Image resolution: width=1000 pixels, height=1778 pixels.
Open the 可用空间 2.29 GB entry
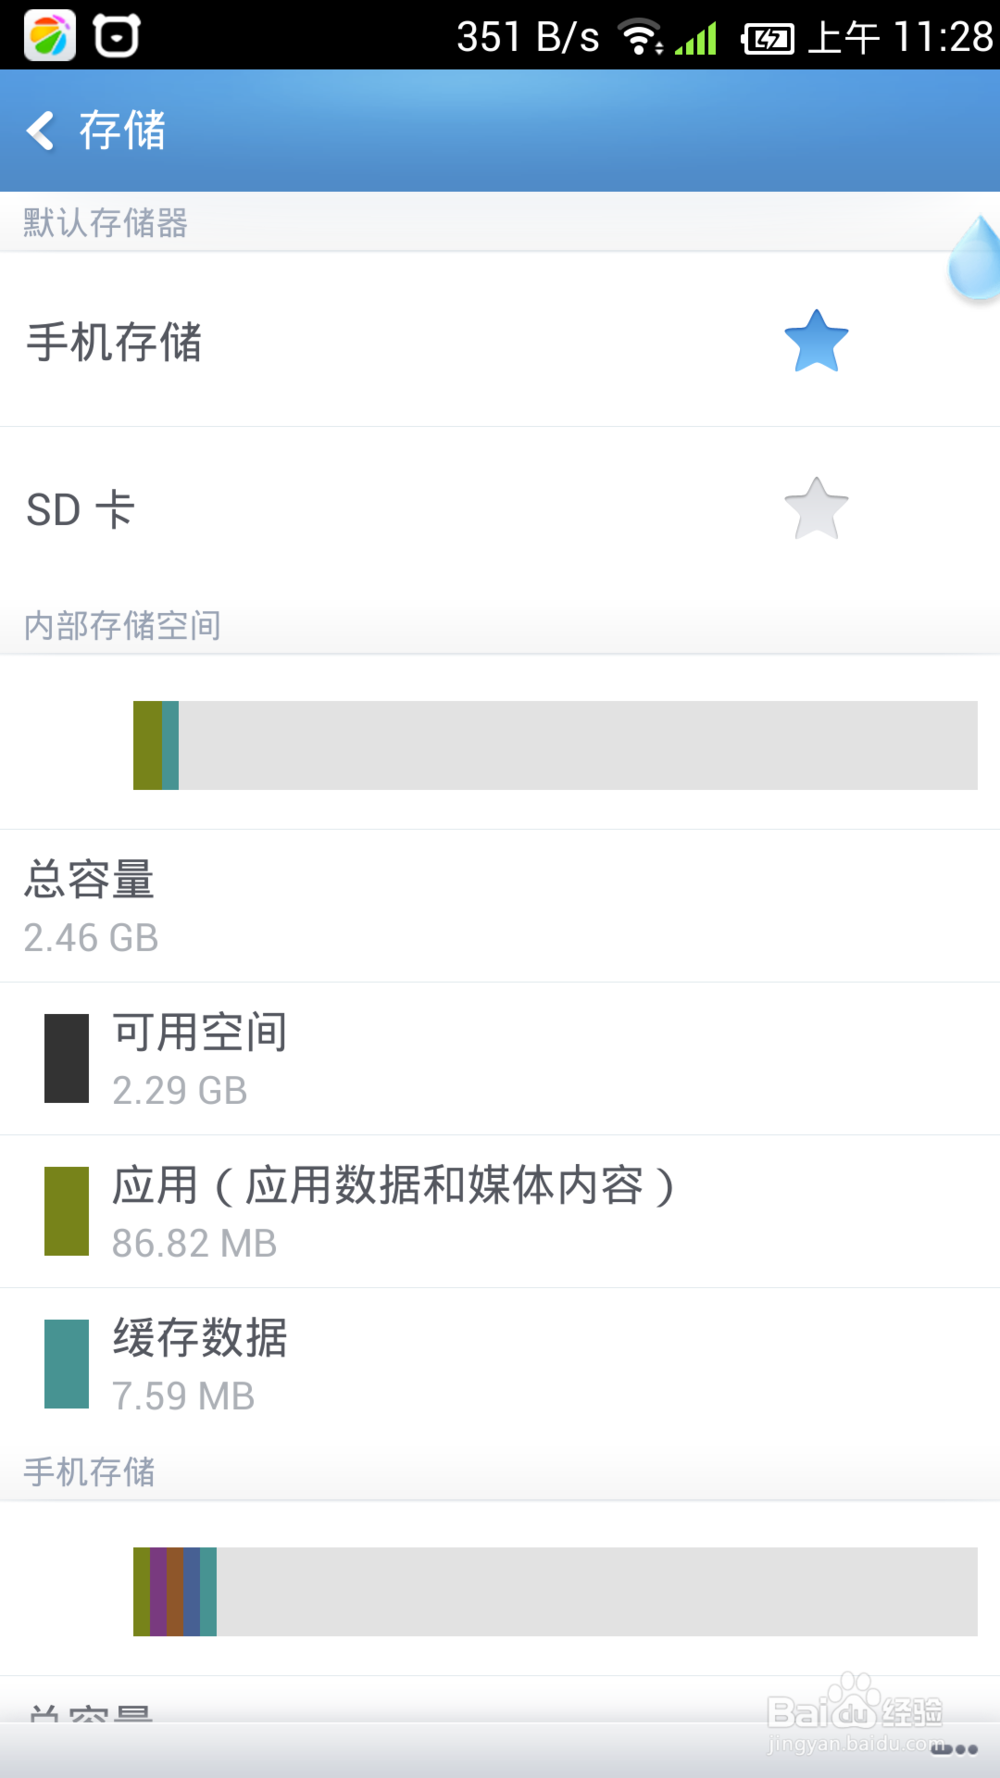point(500,1059)
